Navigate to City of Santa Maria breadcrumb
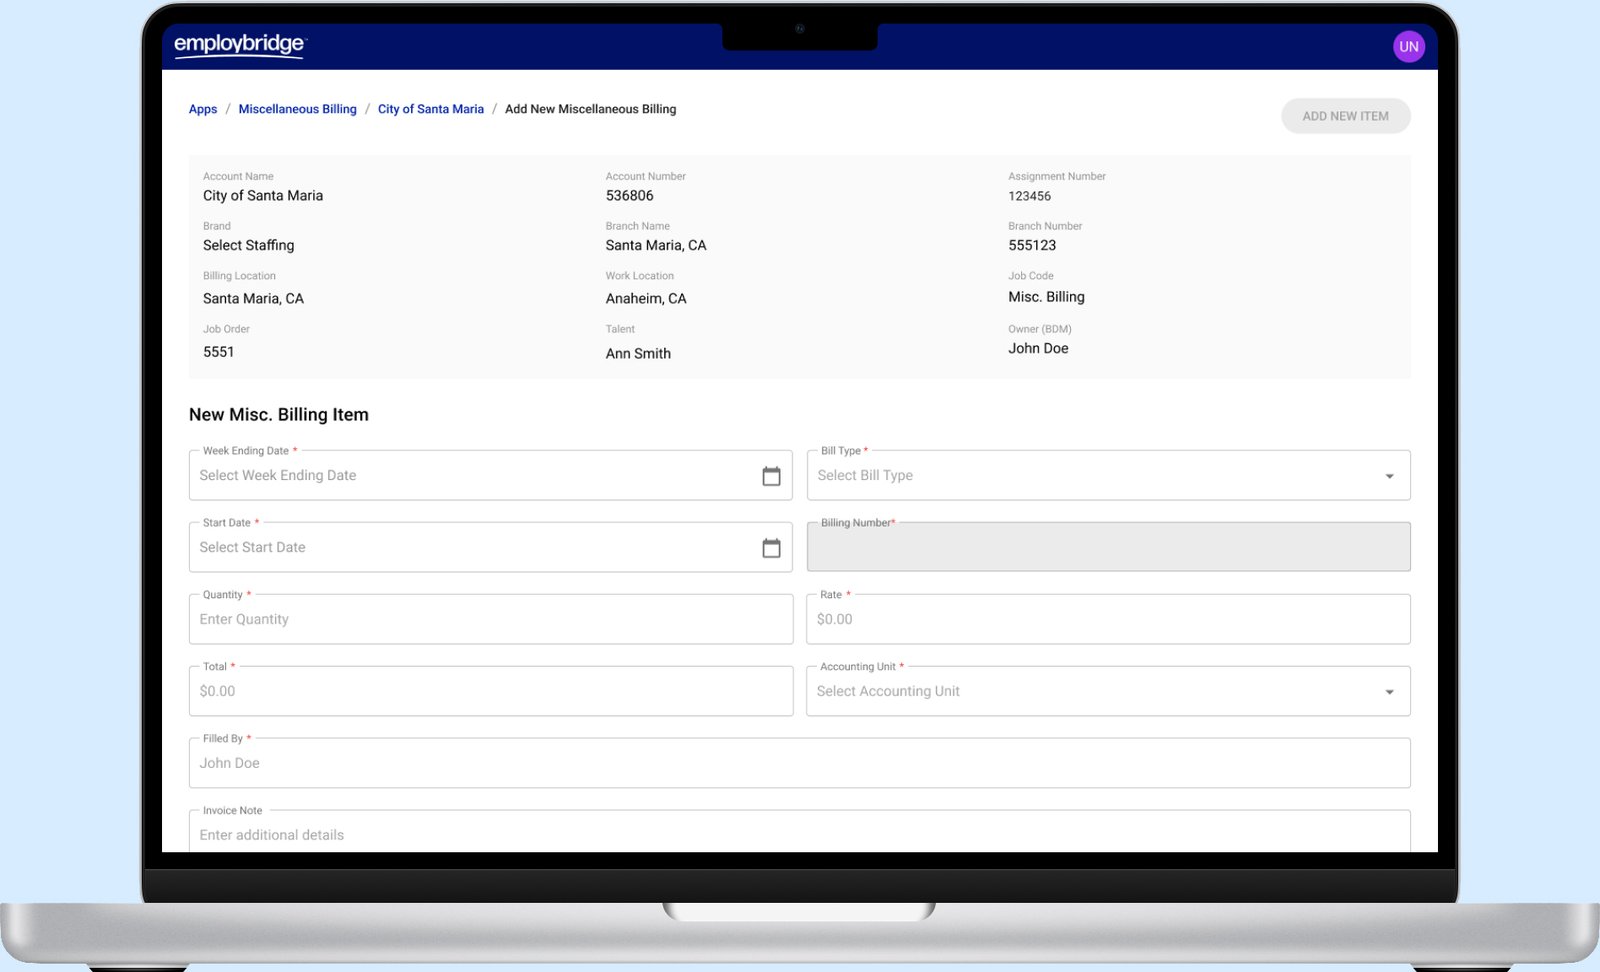The width and height of the screenshot is (1600, 972). (x=430, y=109)
